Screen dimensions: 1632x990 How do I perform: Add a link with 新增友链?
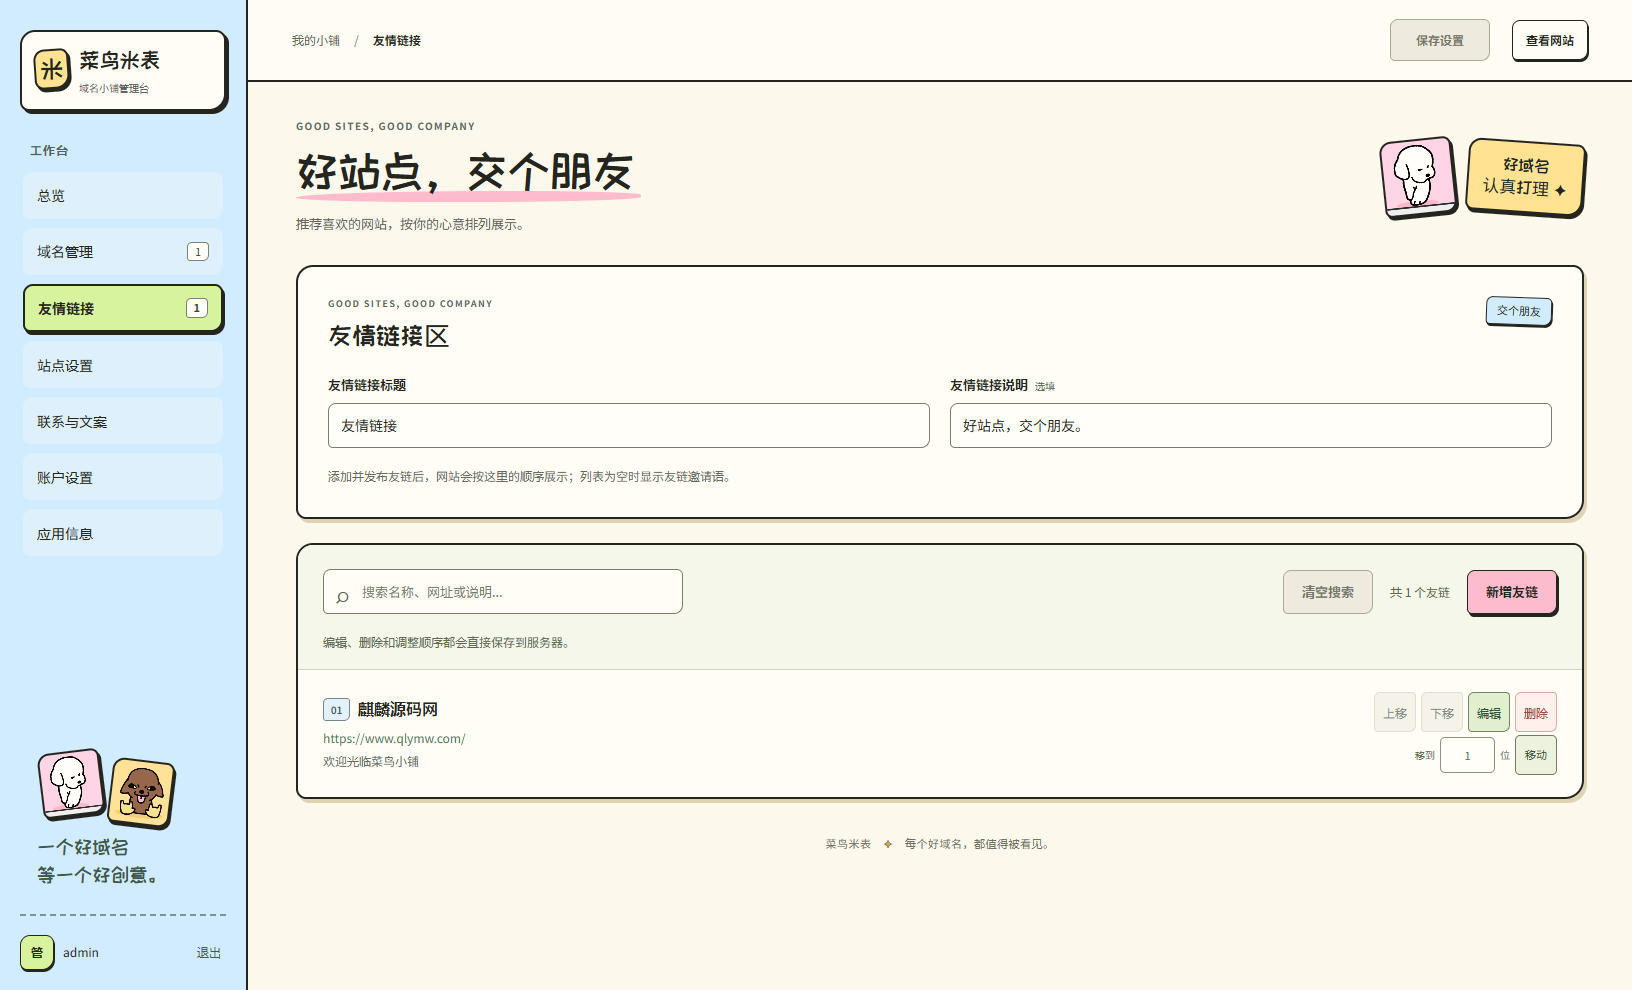point(1512,592)
